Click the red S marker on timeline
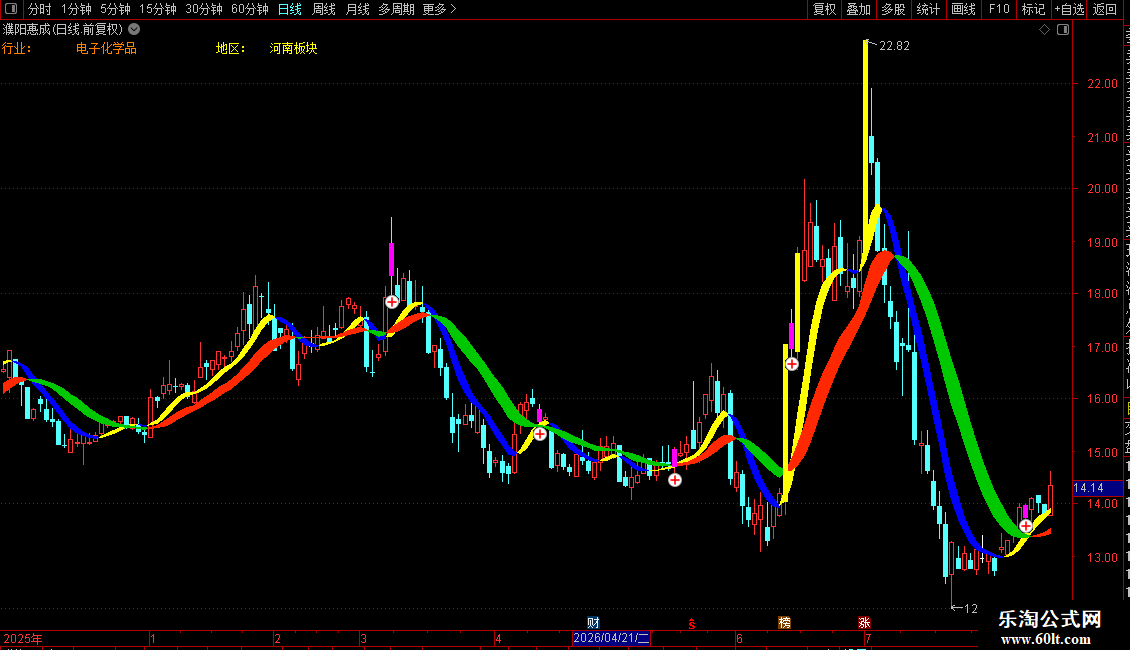The image size is (1130, 650). coord(692,624)
